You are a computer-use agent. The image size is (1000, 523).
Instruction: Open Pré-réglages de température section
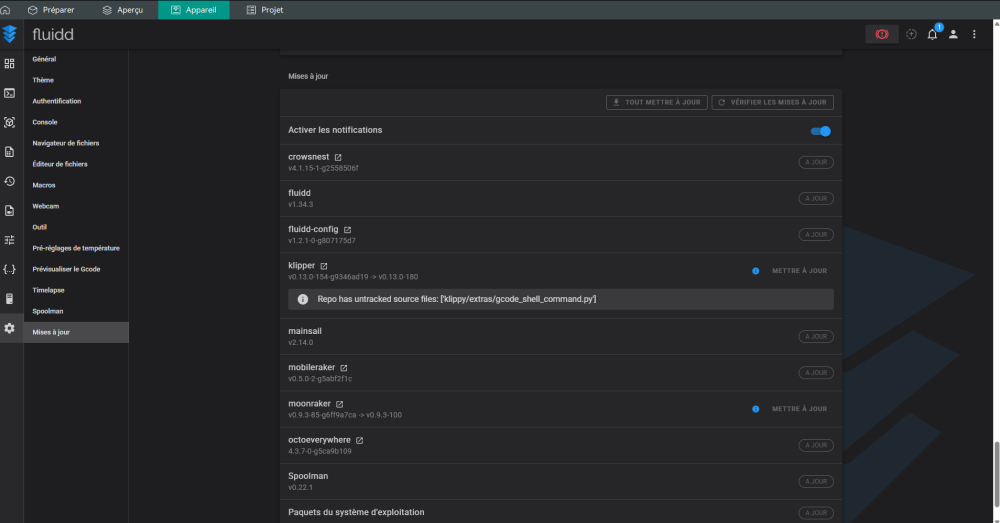pyautogui.click(x=76, y=249)
